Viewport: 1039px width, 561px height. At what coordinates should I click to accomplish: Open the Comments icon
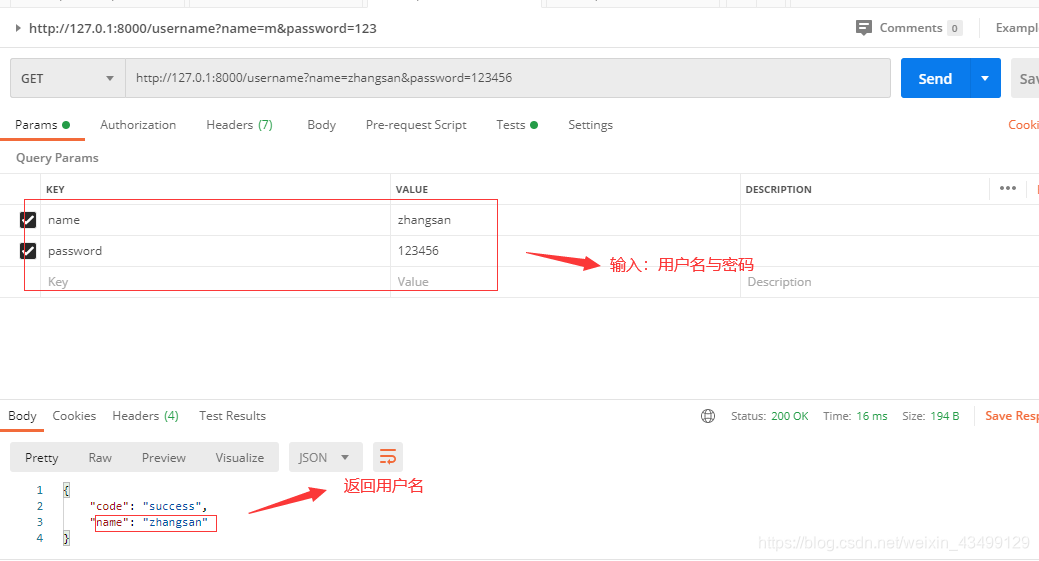pos(863,28)
